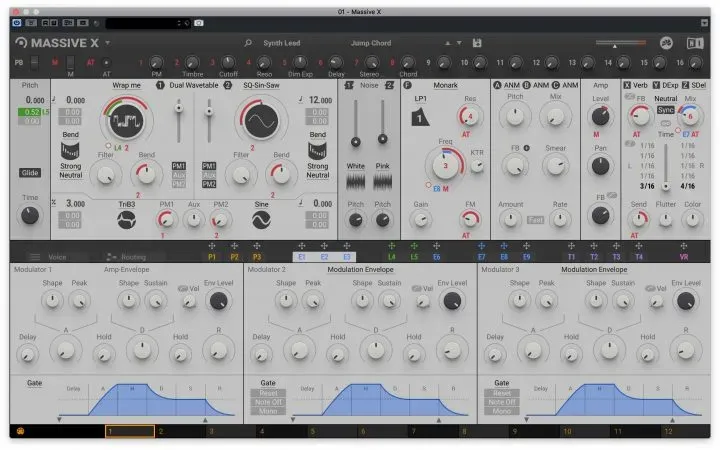Open the Wrap me wavetable mode menu
The width and height of the screenshot is (720, 450).
coord(126,85)
